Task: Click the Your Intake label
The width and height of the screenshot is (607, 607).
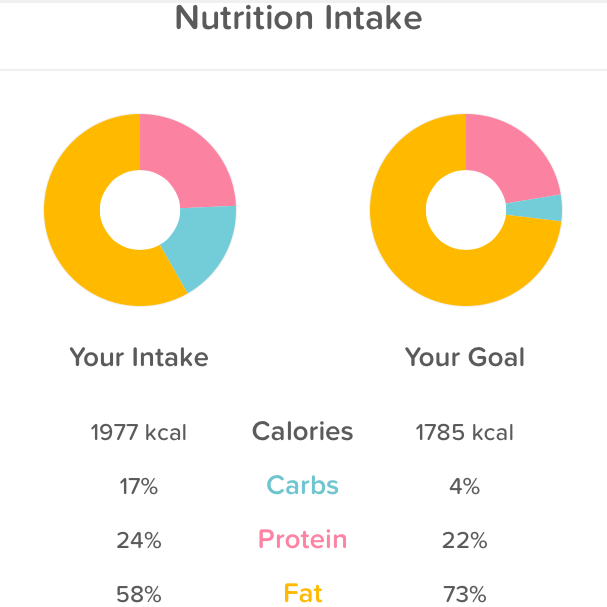Action: [139, 357]
